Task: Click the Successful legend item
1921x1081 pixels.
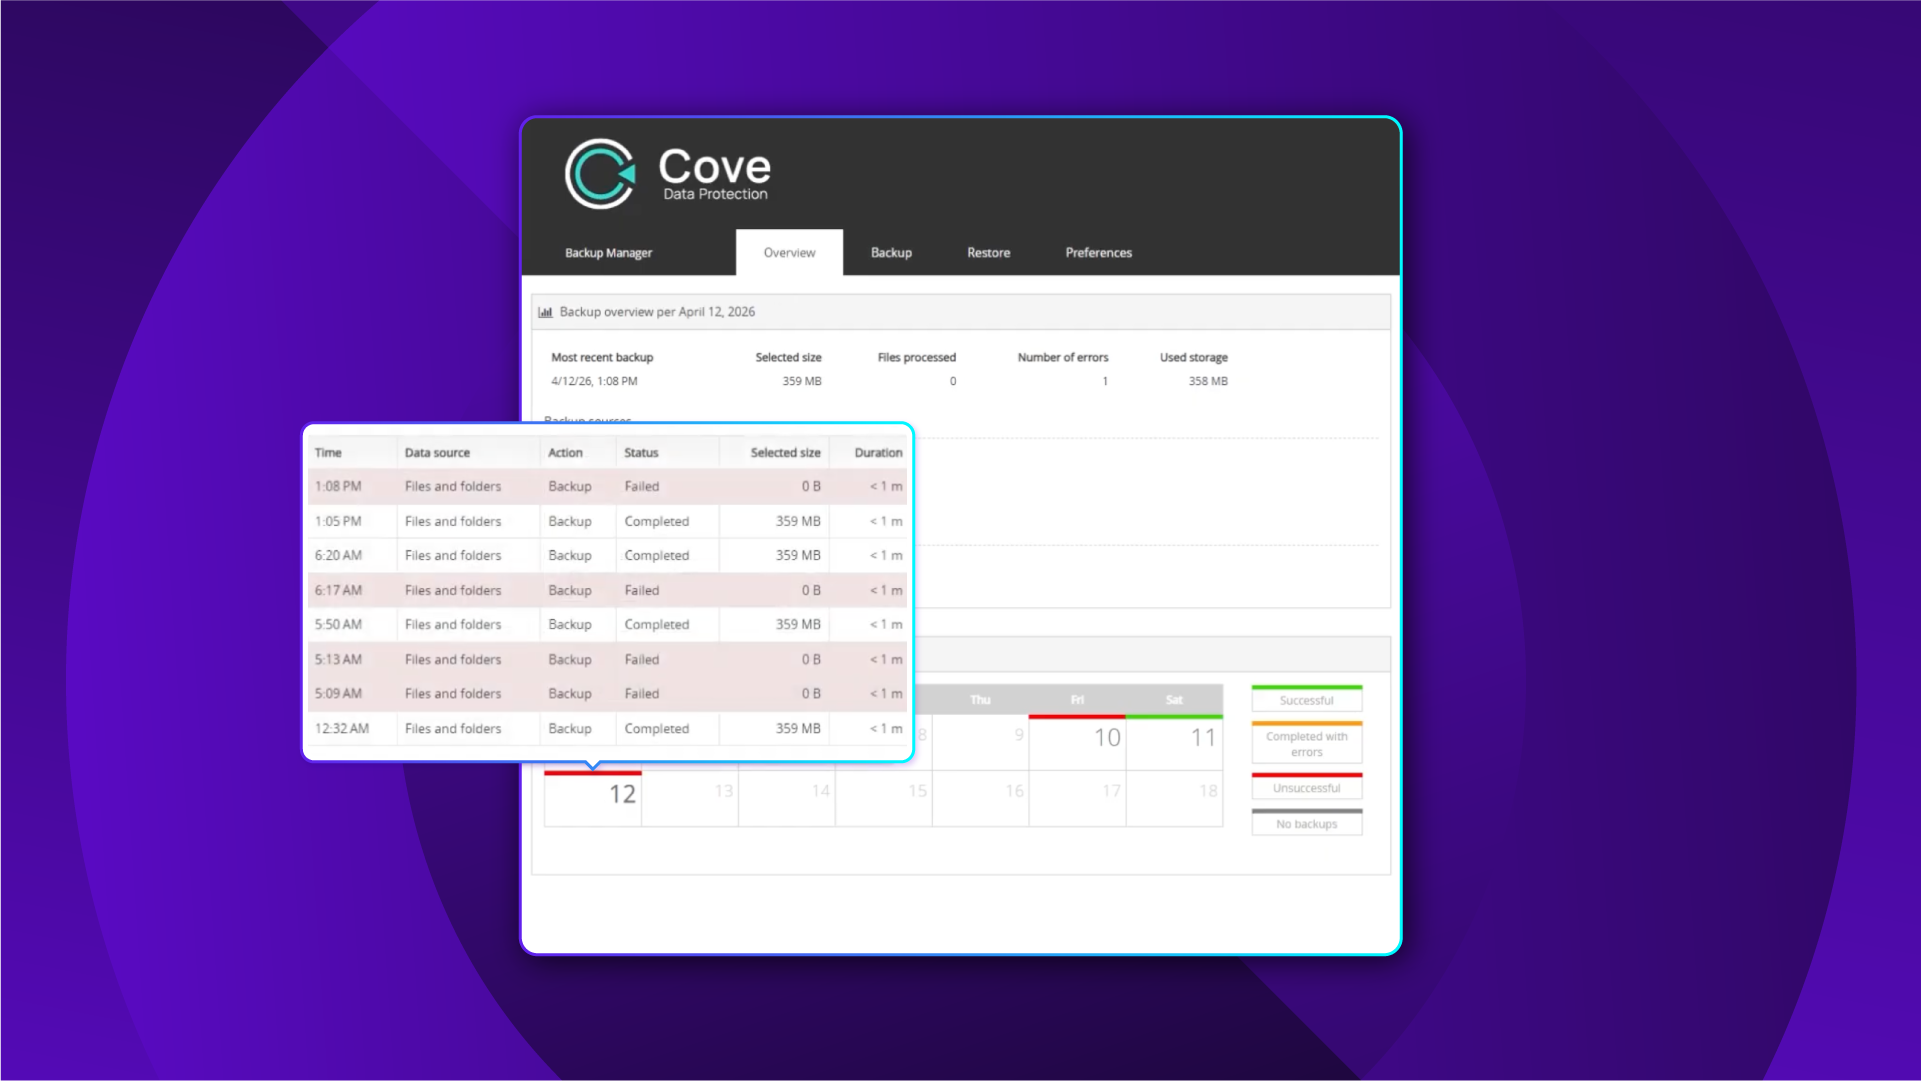Action: click(1306, 699)
